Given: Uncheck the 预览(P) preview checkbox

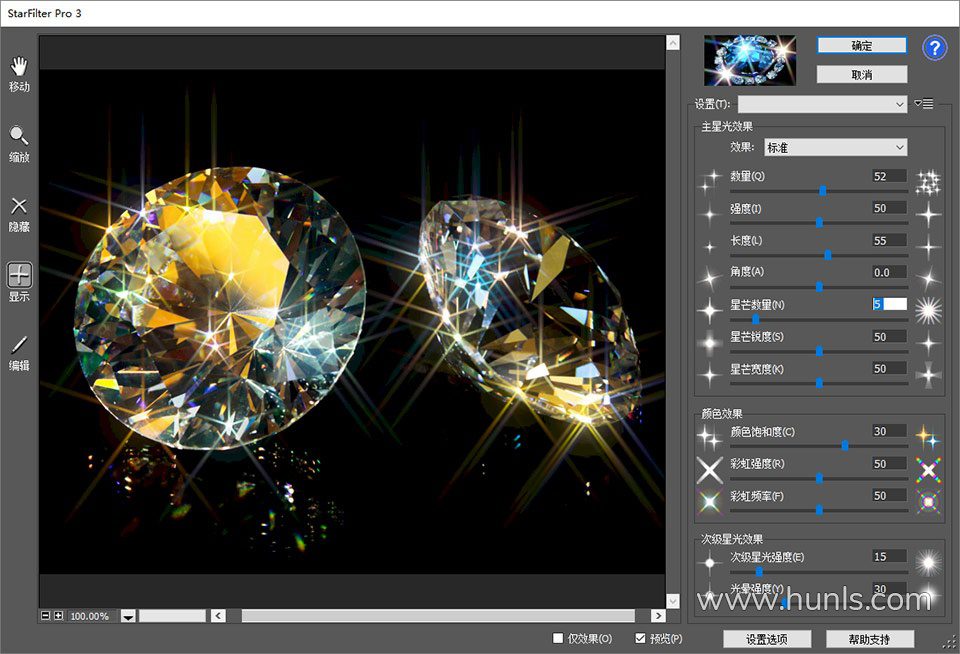Looking at the screenshot, I should (640, 638).
